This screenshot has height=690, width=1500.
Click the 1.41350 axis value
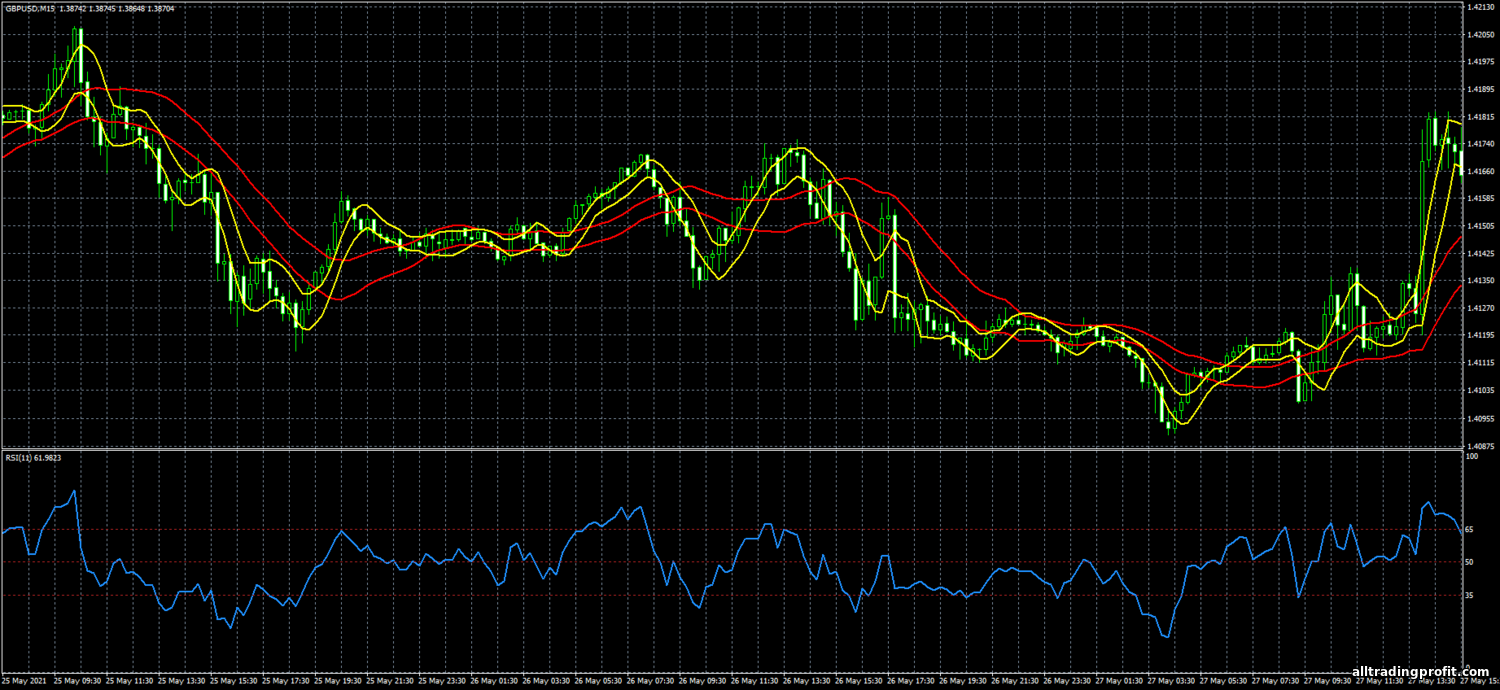(x=1481, y=281)
